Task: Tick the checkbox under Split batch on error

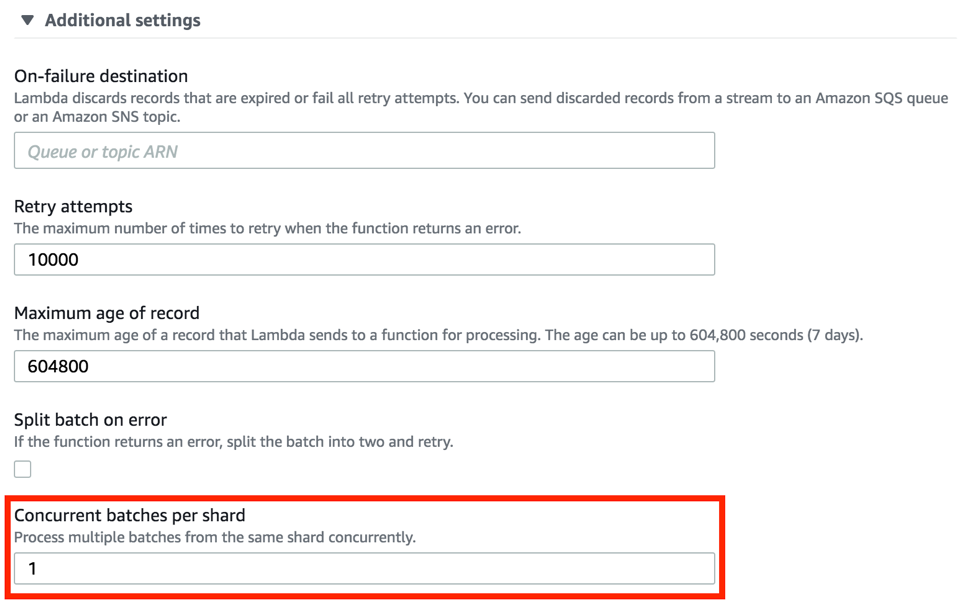Action: 22,468
